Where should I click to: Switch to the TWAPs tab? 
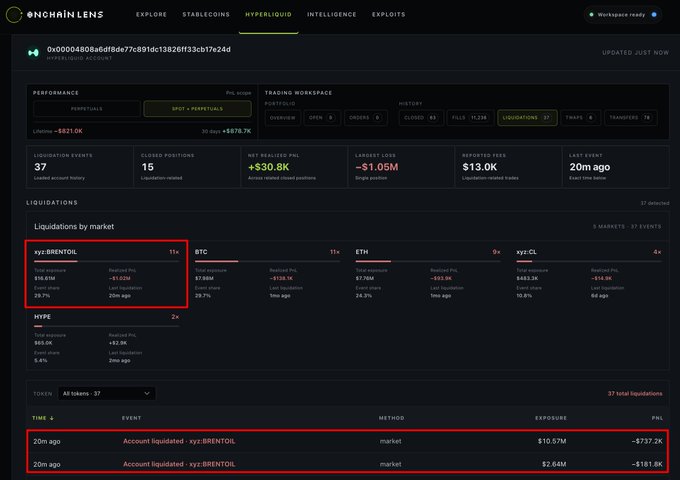[x=580, y=118]
